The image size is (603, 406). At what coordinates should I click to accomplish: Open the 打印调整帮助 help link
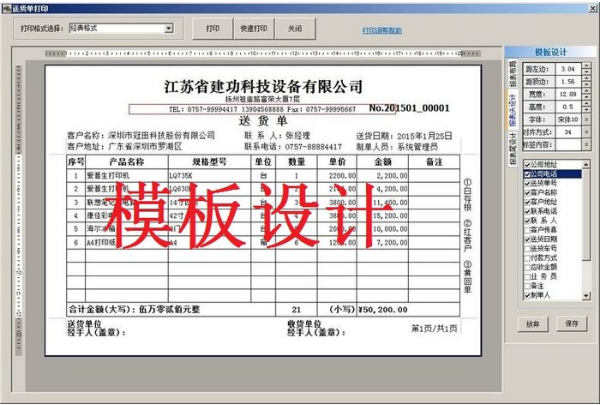(382, 30)
